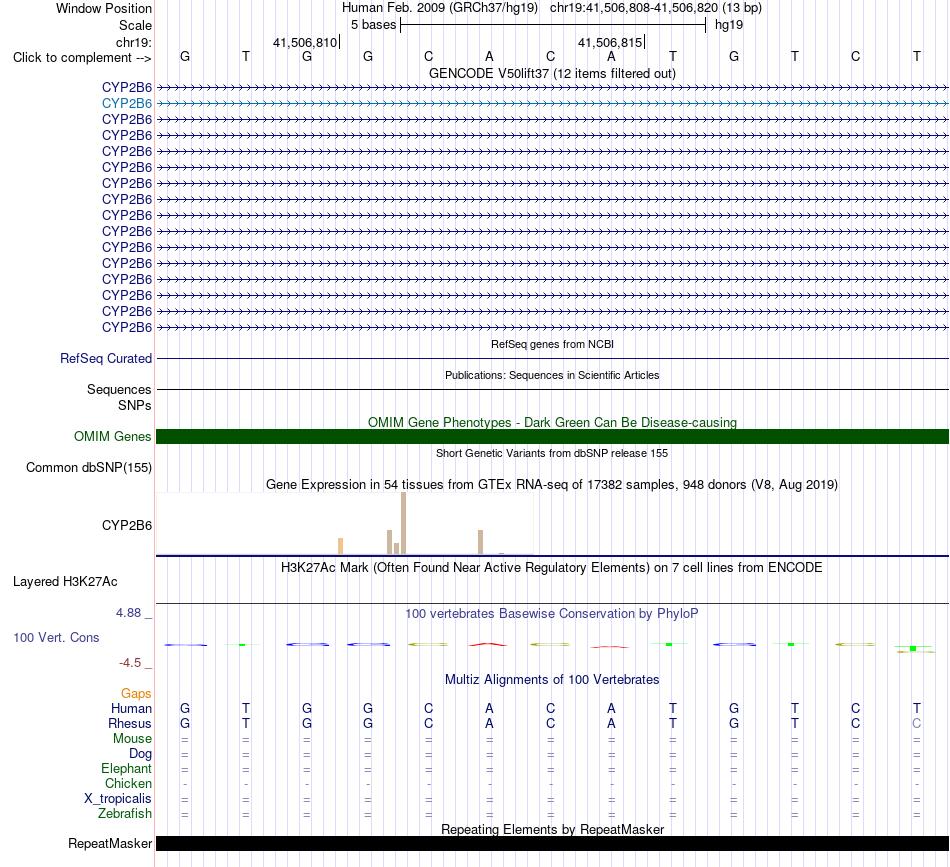Click the light-blue highlighted CYP2B6 transcript label

coord(127,104)
